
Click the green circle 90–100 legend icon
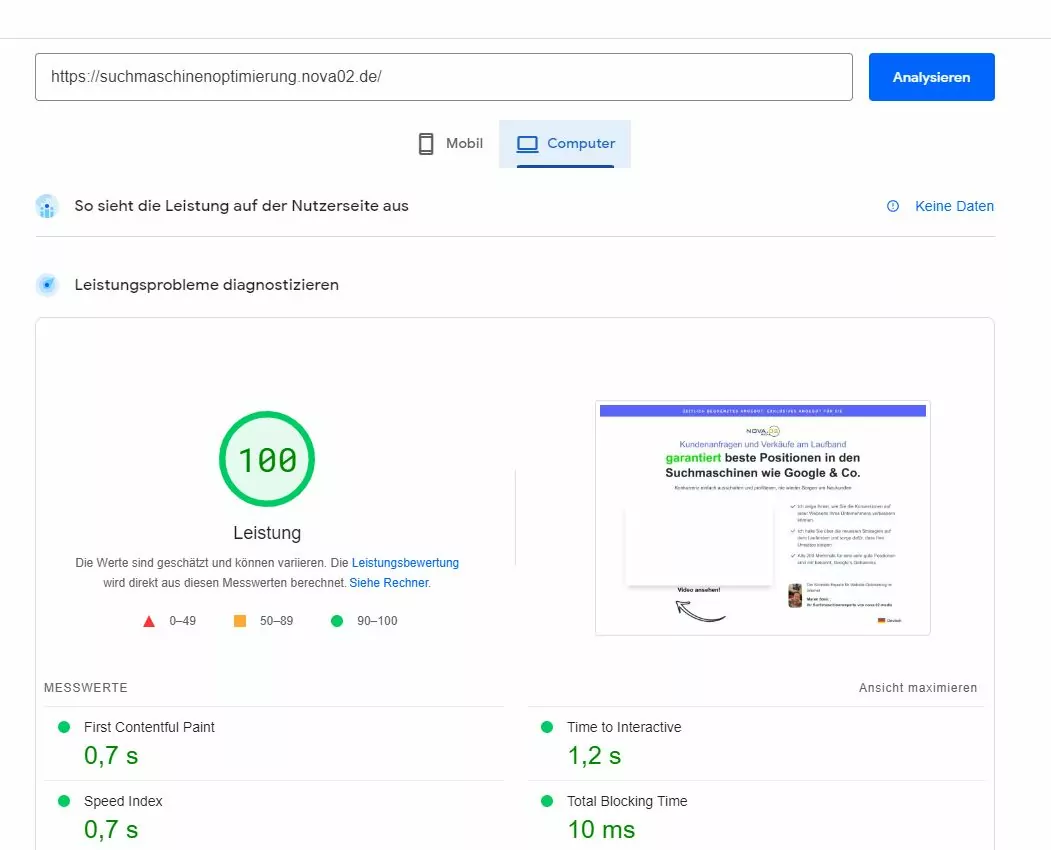point(337,621)
